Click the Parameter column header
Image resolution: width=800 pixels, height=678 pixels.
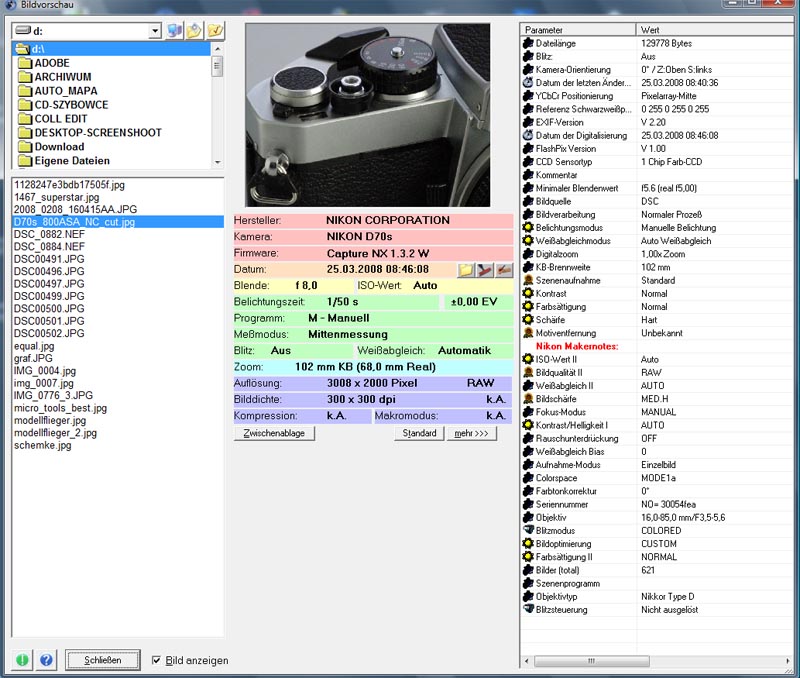click(578, 30)
